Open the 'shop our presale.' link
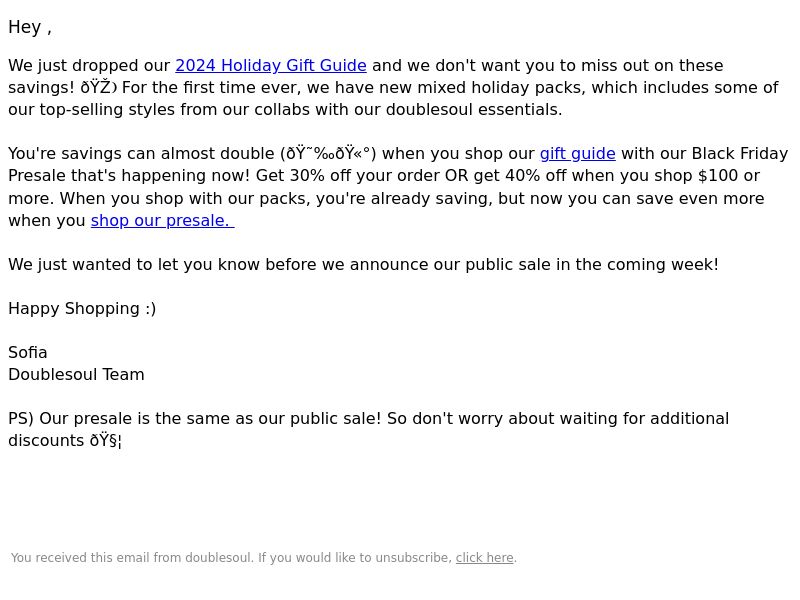 pos(162,220)
